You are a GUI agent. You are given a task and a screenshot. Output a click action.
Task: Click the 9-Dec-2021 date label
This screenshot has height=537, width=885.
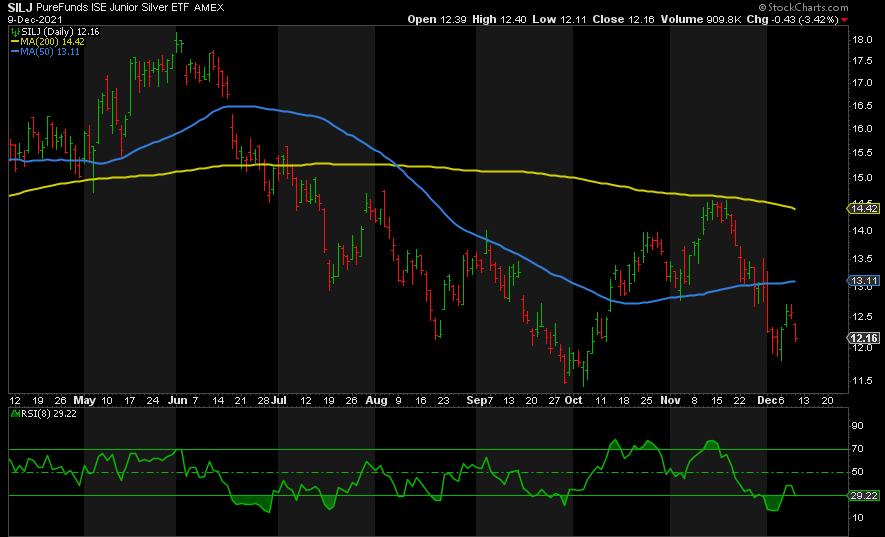pyautogui.click(x=35, y=19)
